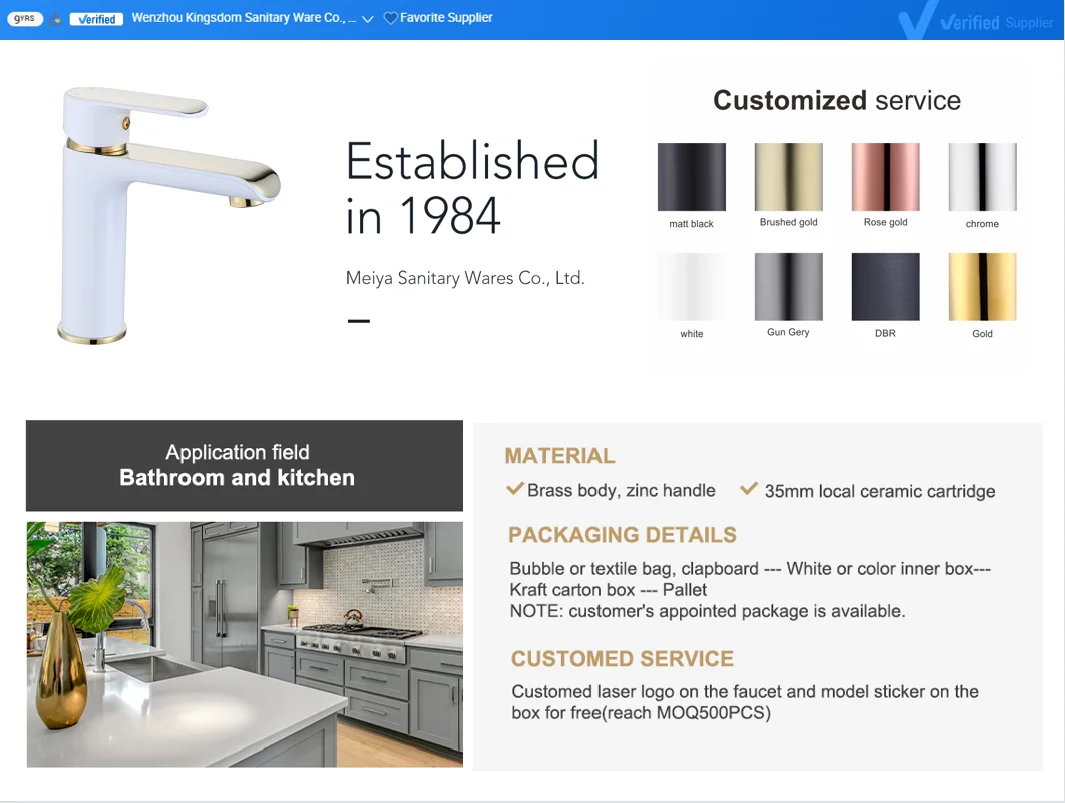Viewport: 1065px width, 803px height.
Task: Expand the supplier name dropdown chevron
Action: (x=368, y=19)
